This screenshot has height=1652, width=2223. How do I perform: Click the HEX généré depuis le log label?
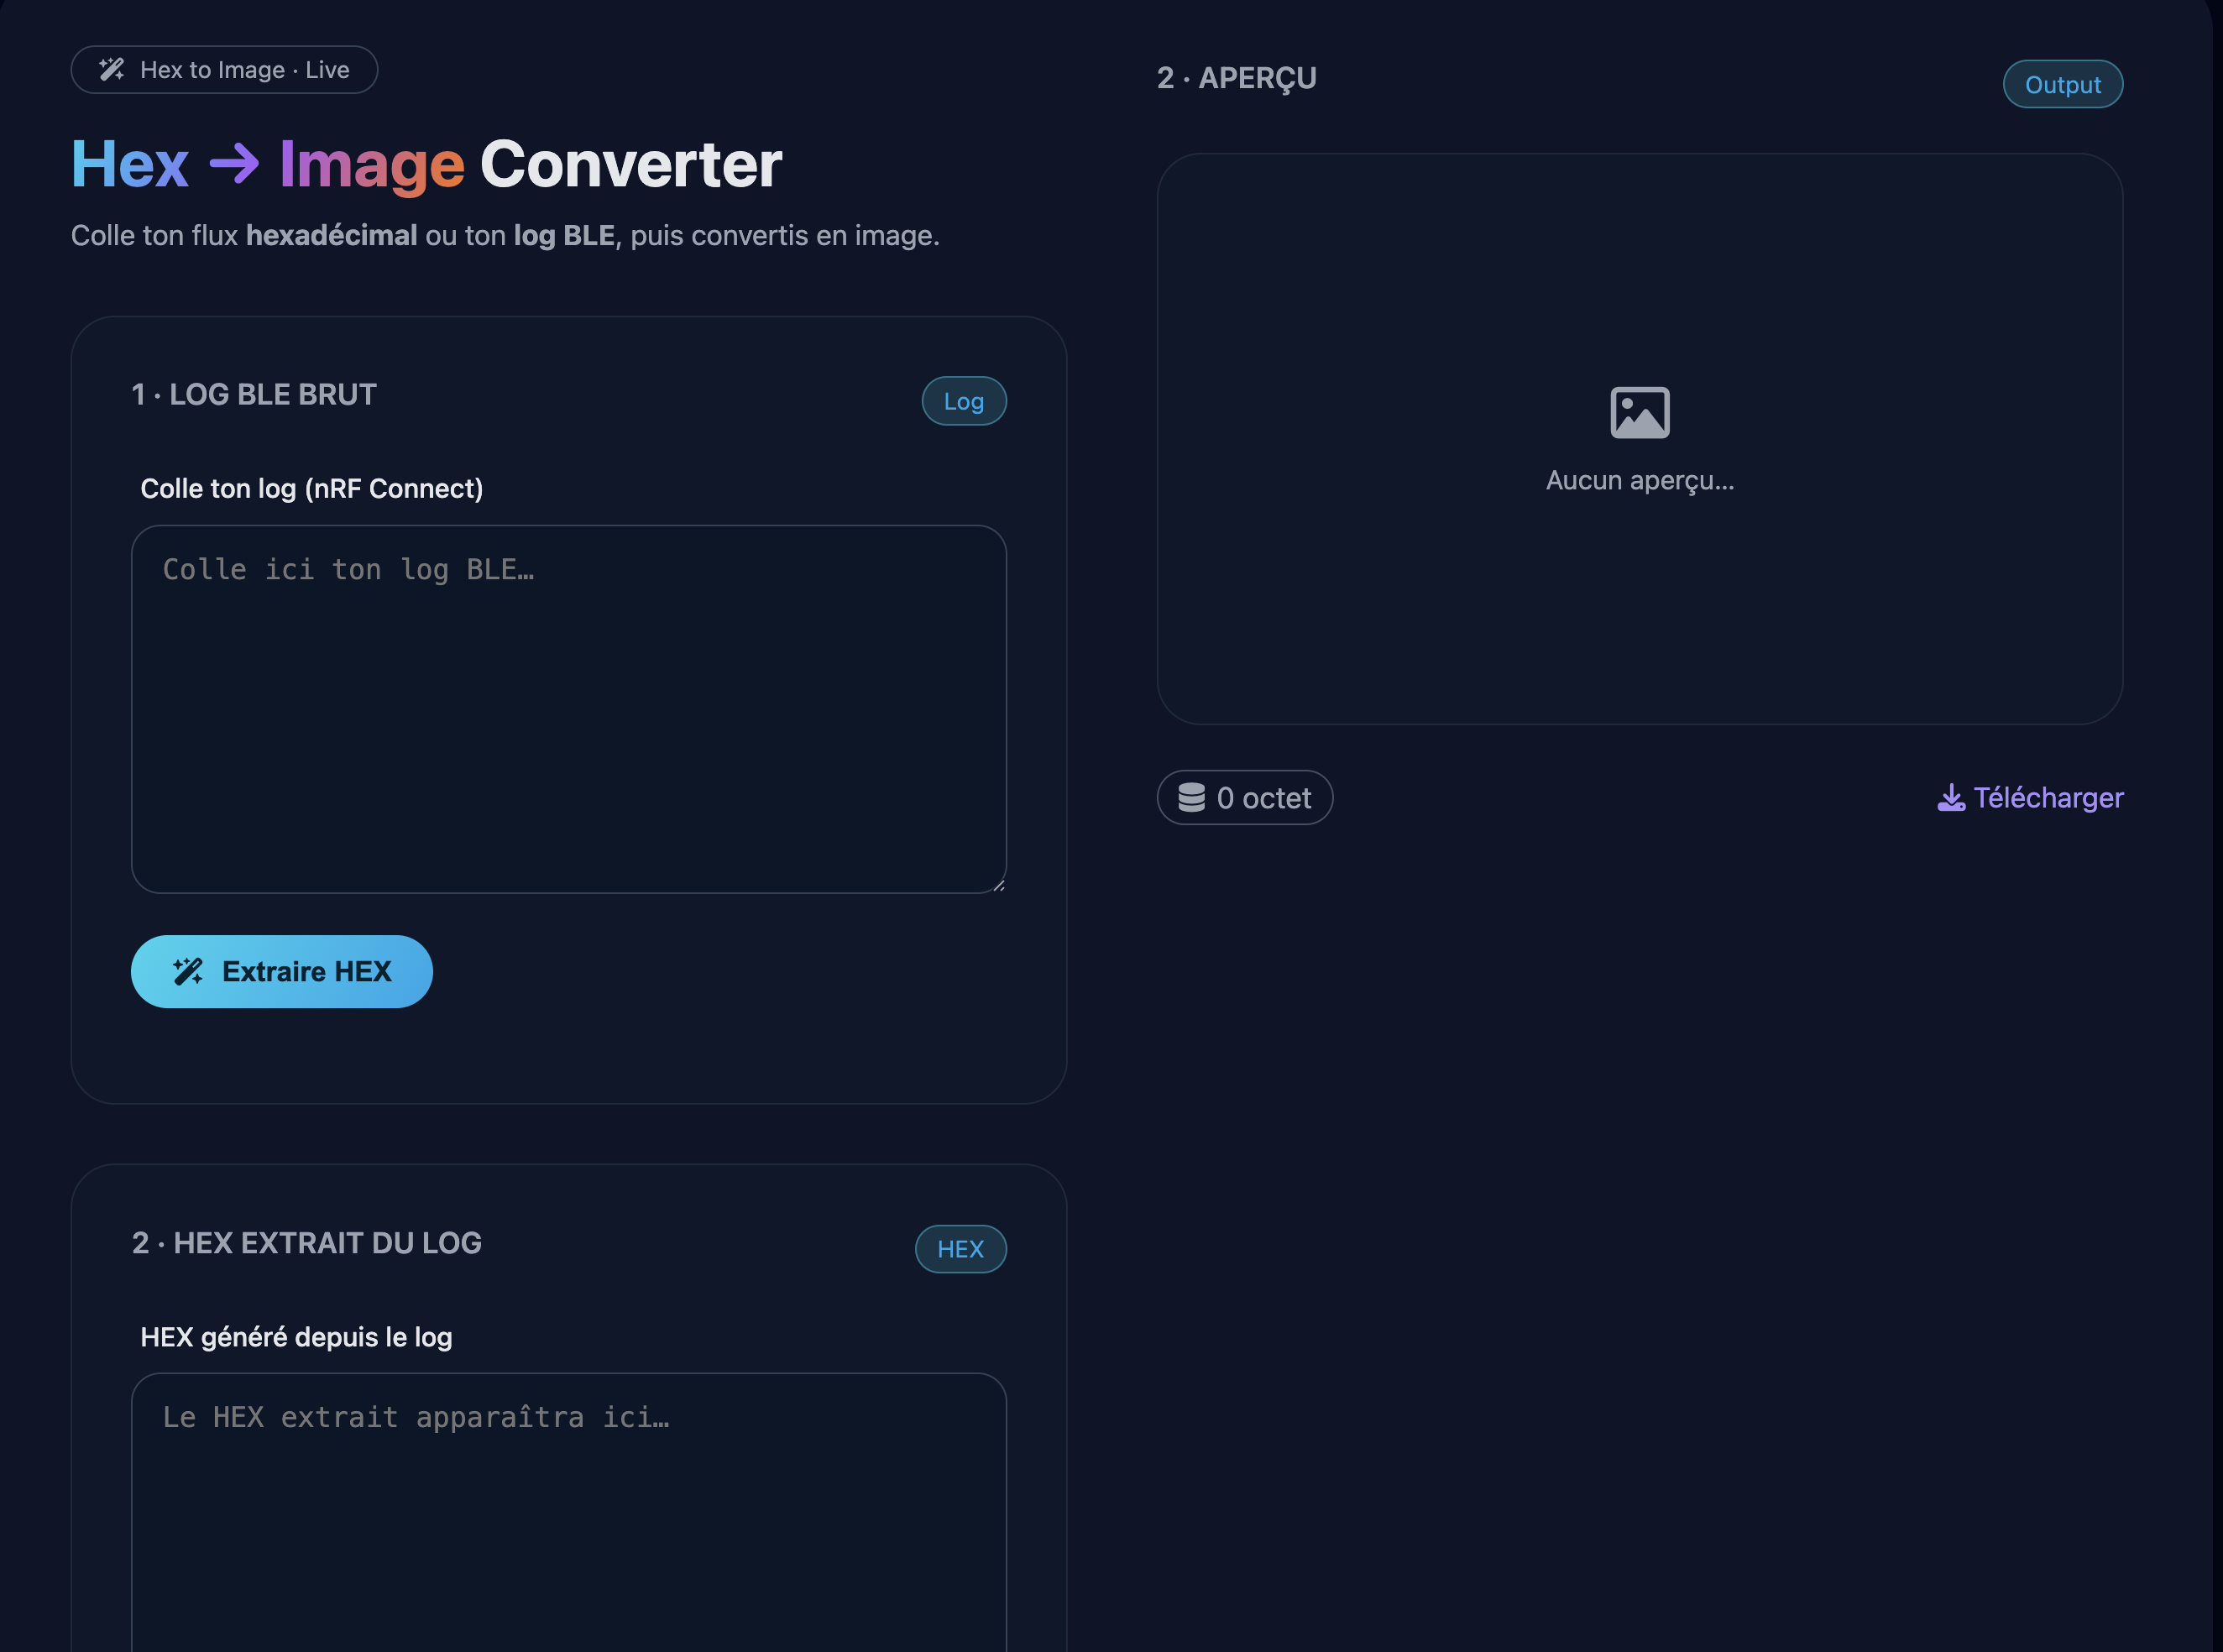(x=296, y=1337)
